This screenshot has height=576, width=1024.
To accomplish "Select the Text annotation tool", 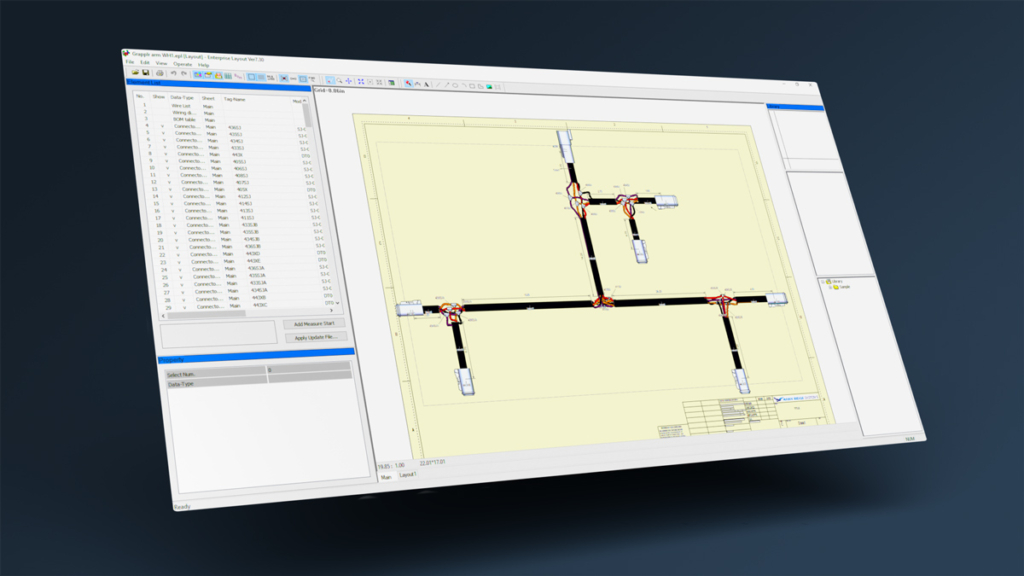I will pyautogui.click(x=427, y=84).
